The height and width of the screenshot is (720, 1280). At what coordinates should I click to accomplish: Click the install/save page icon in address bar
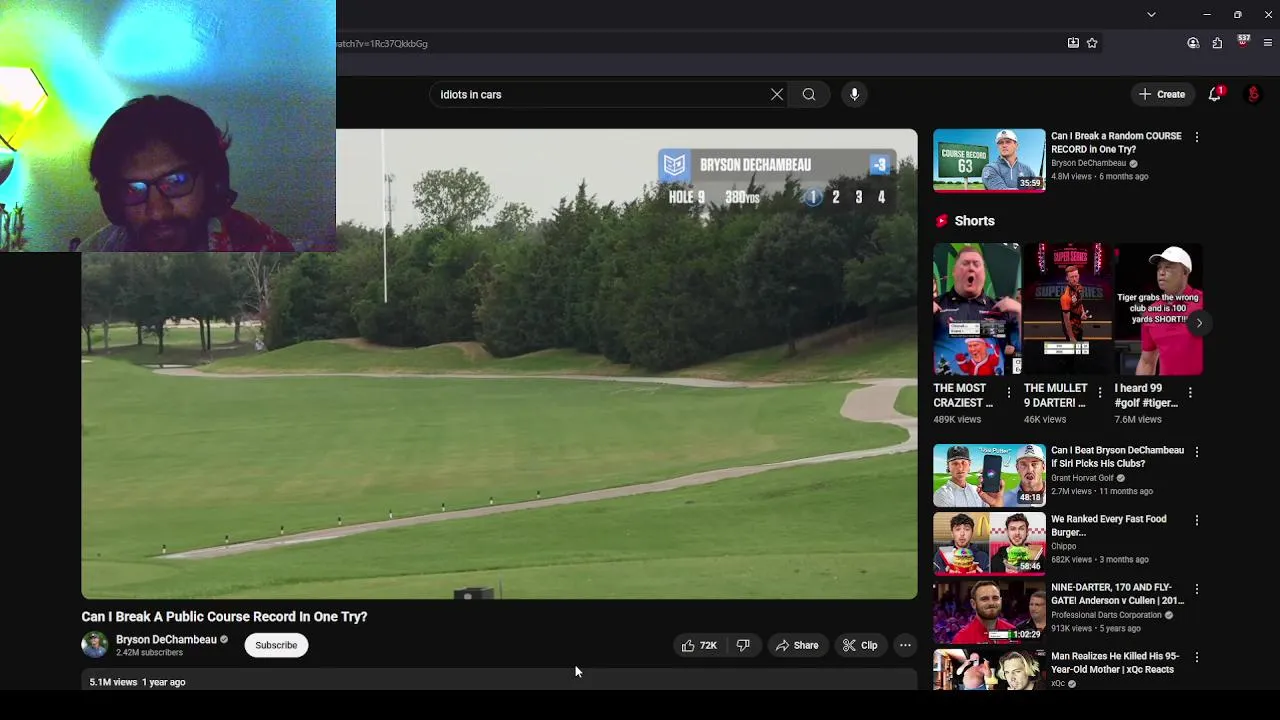(x=1073, y=43)
